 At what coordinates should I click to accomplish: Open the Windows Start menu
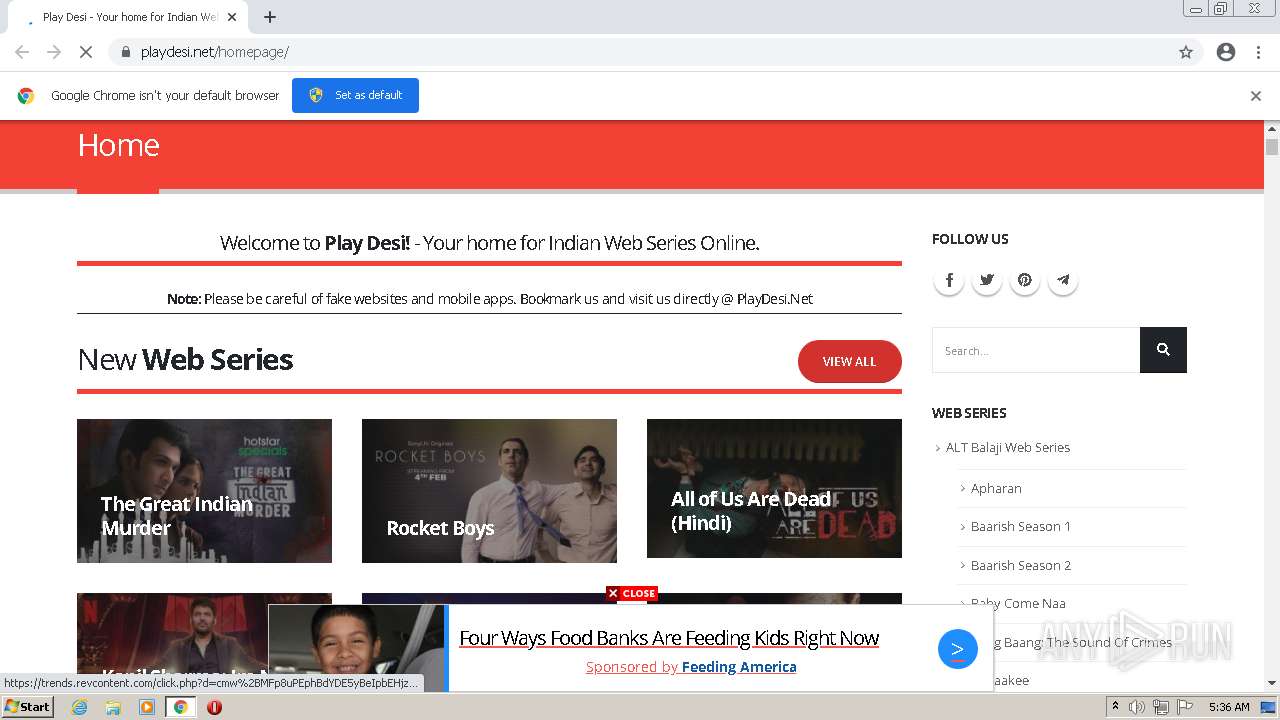click(27, 707)
